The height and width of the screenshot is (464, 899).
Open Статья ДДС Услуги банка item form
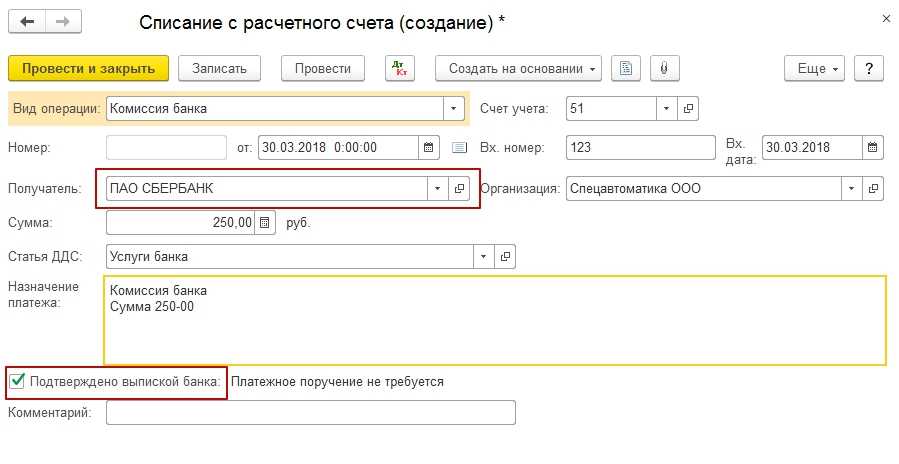pos(505,256)
